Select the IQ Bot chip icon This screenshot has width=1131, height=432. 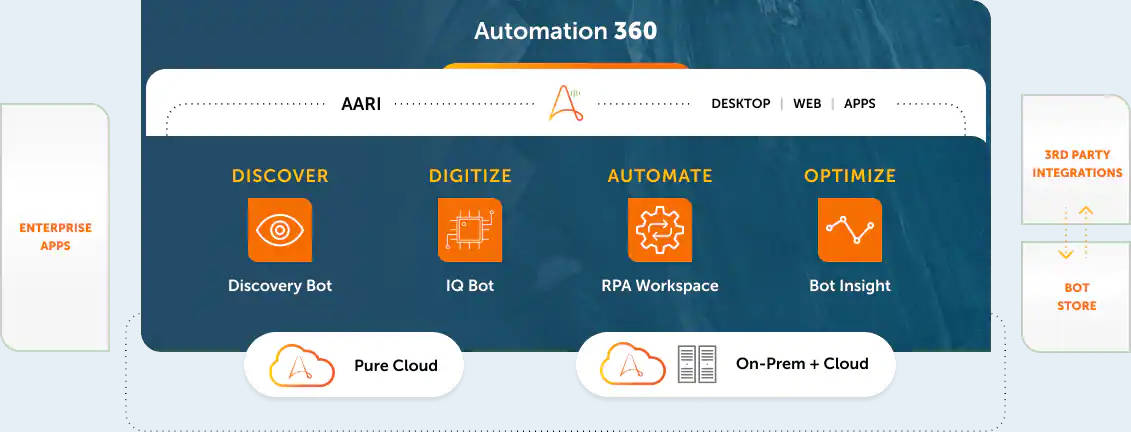pos(470,230)
